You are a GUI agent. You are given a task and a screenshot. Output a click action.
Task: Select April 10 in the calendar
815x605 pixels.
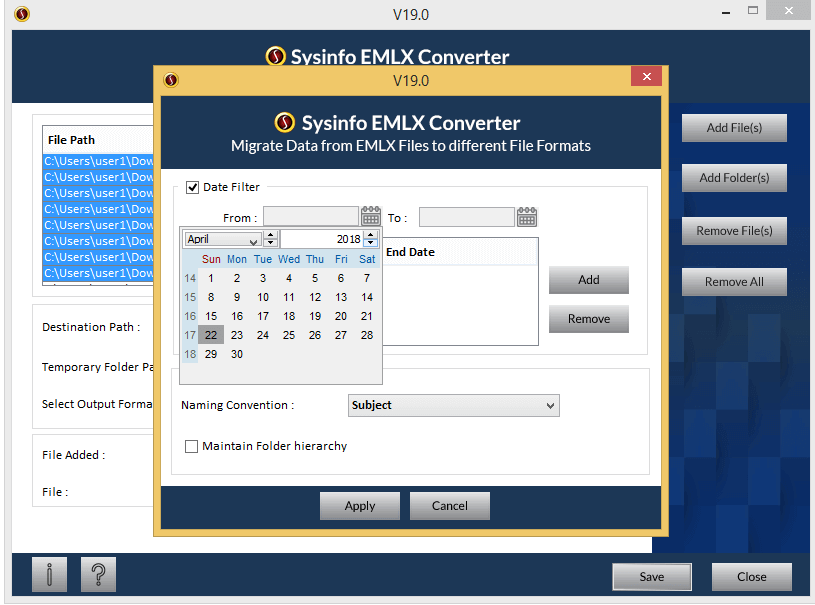263,297
